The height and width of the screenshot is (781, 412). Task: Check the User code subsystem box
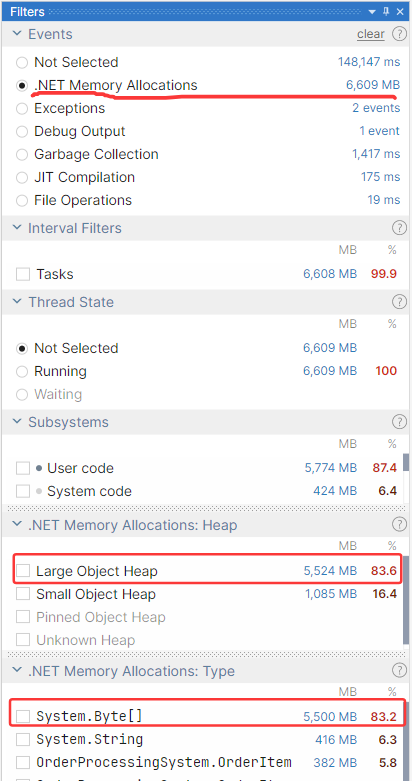coord(23,468)
